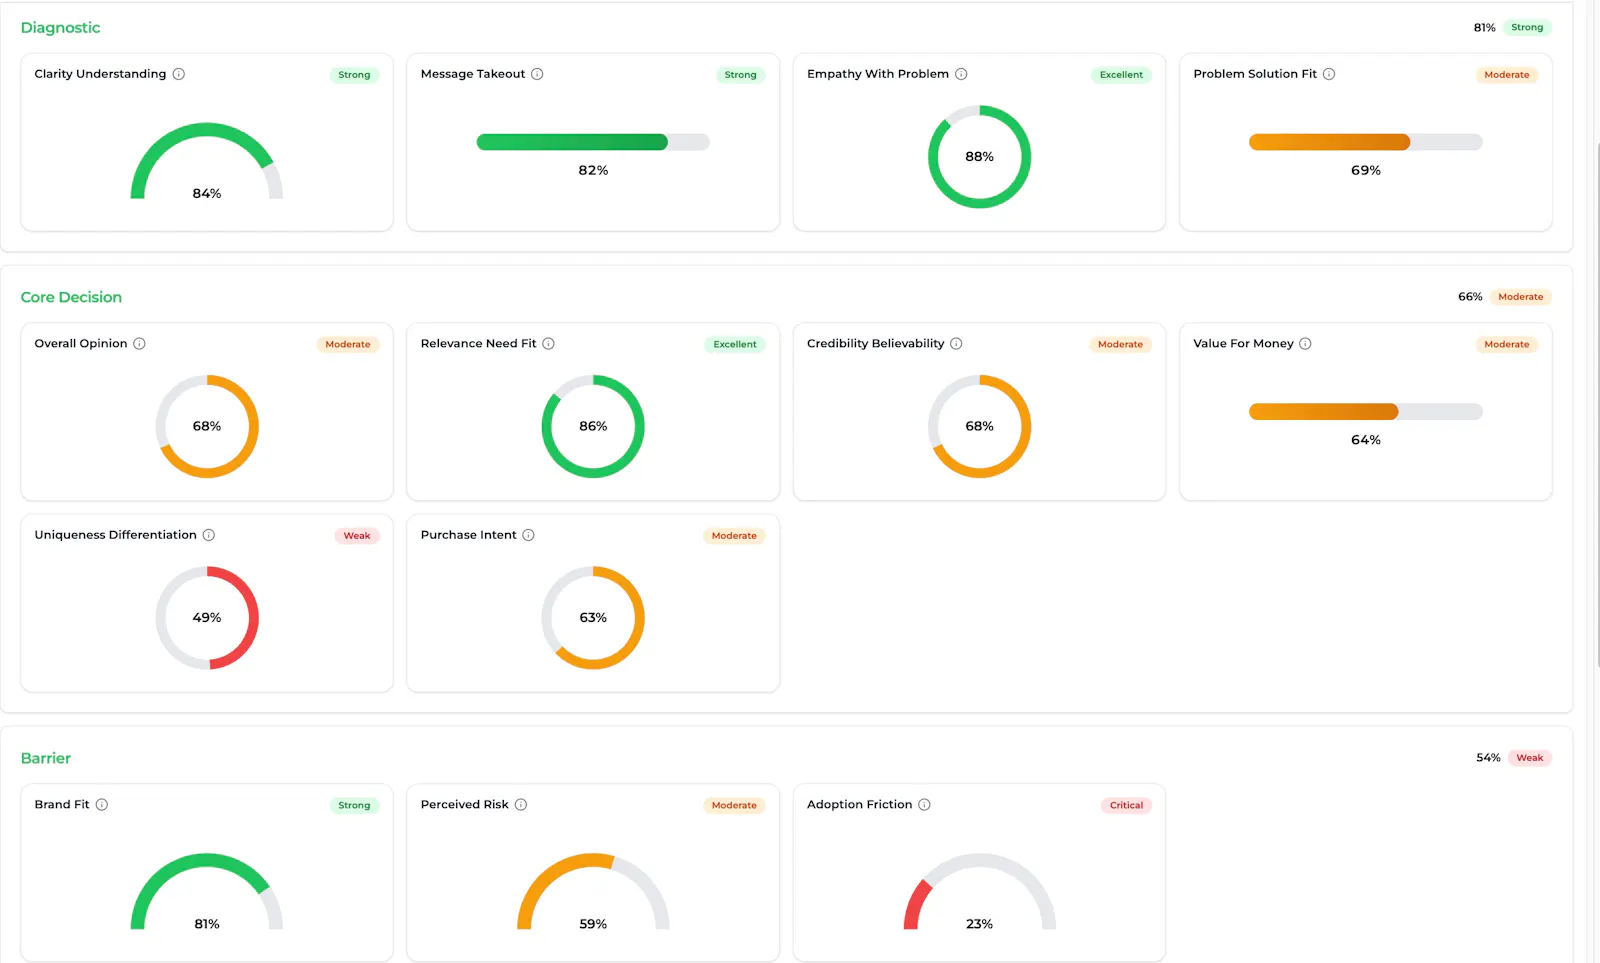This screenshot has width=1600, height=963.
Task: Click Moderate badge on Problem Solution Fit
Action: [1507, 75]
